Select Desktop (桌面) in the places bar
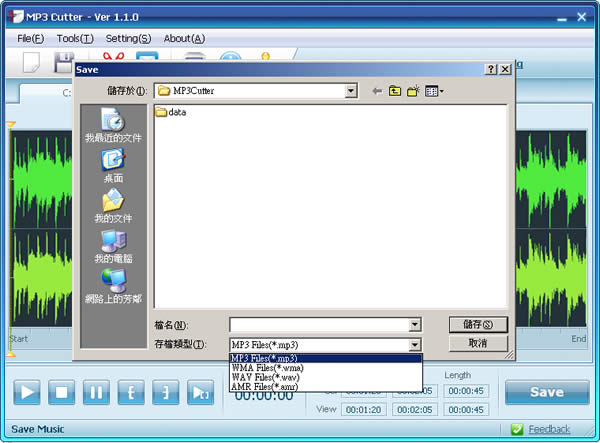Screen dimensions: 600x443 [113, 166]
